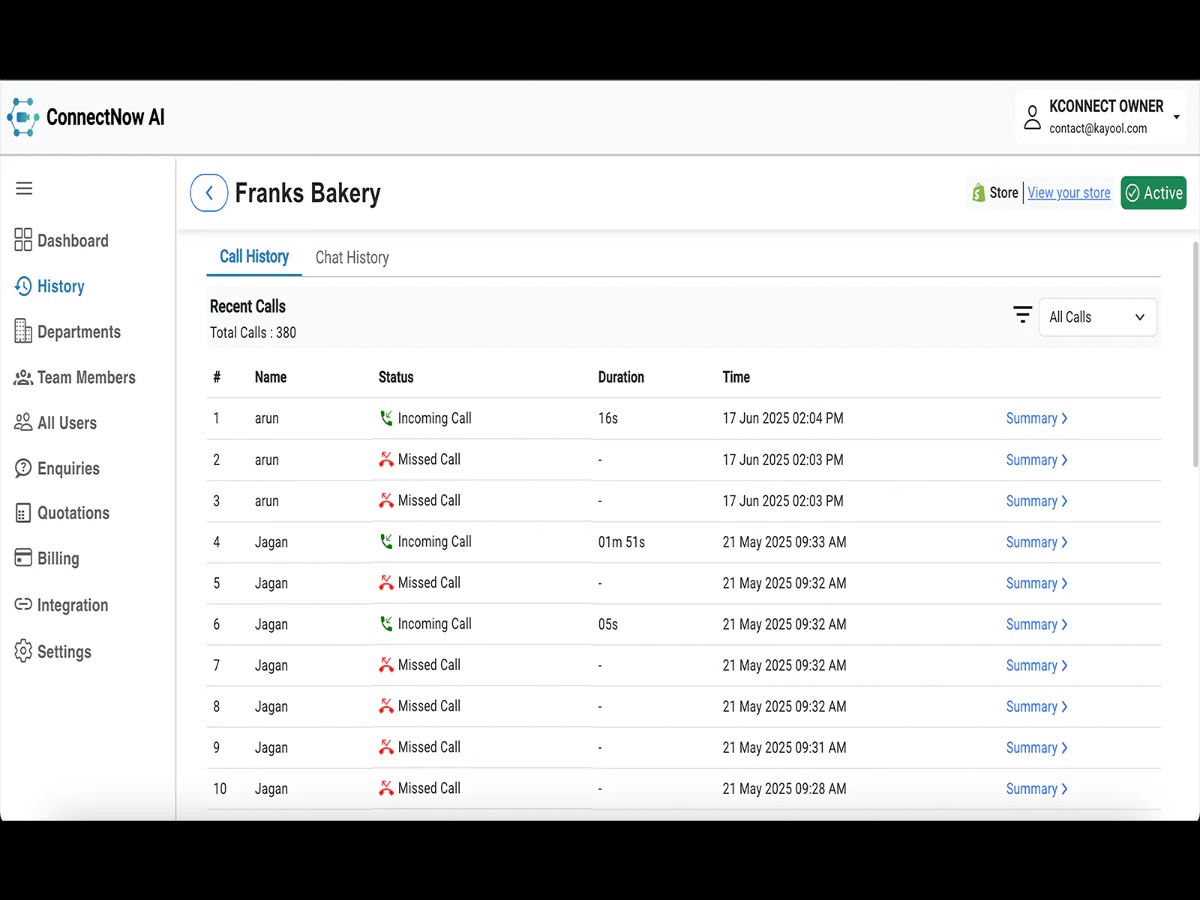Switch to the Chat History tab
This screenshot has height=900, width=1200.
(x=352, y=257)
